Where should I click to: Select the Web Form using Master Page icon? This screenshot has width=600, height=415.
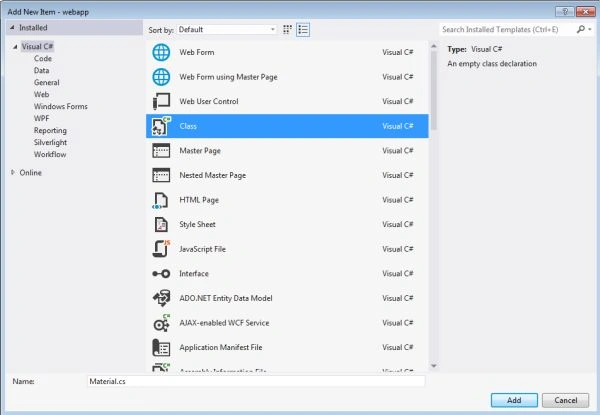161,77
